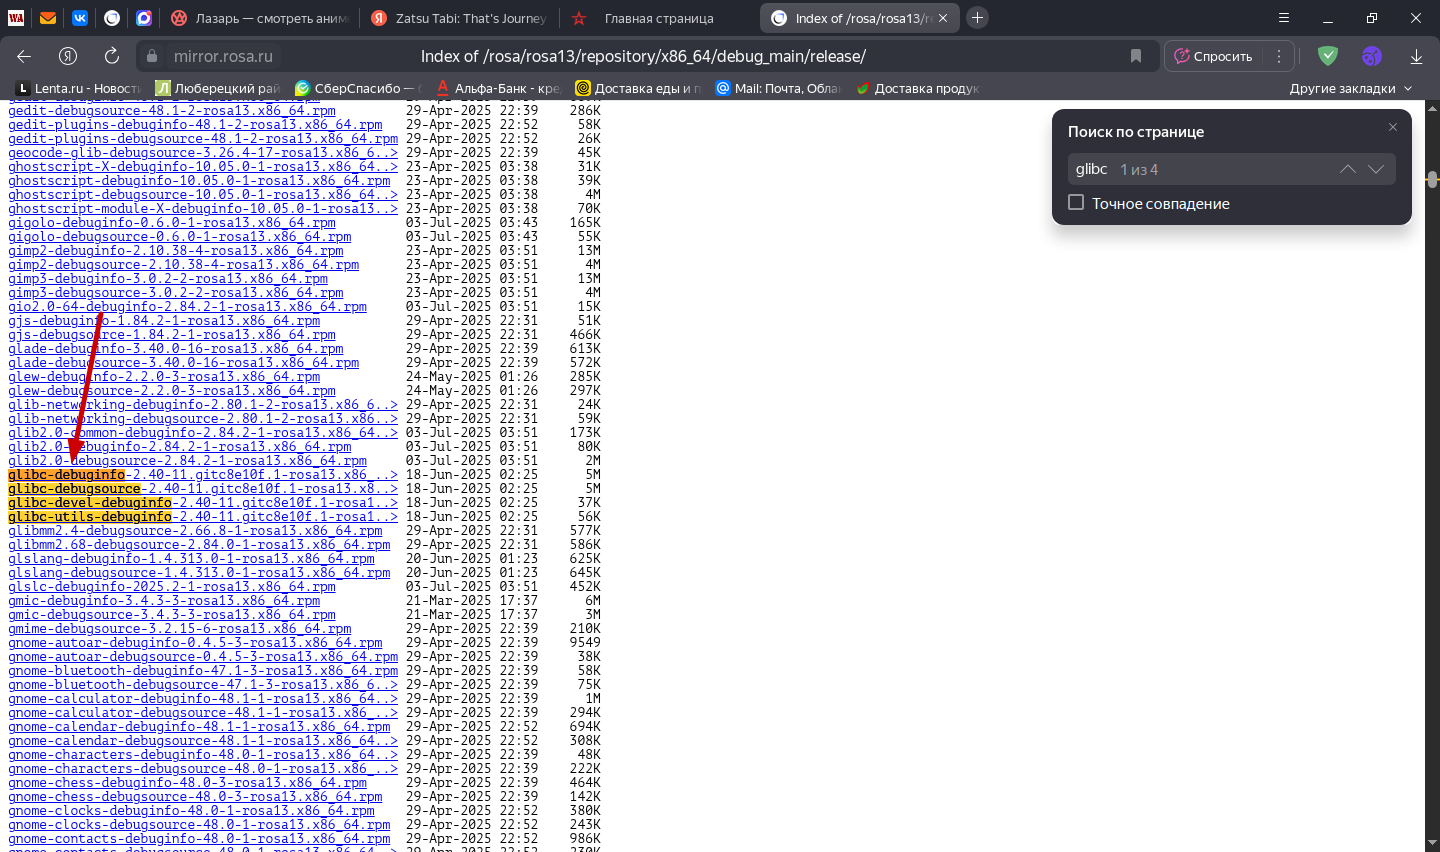The width and height of the screenshot is (1440, 852).
Task: Jump to next search match
Action: [1376, 169]
